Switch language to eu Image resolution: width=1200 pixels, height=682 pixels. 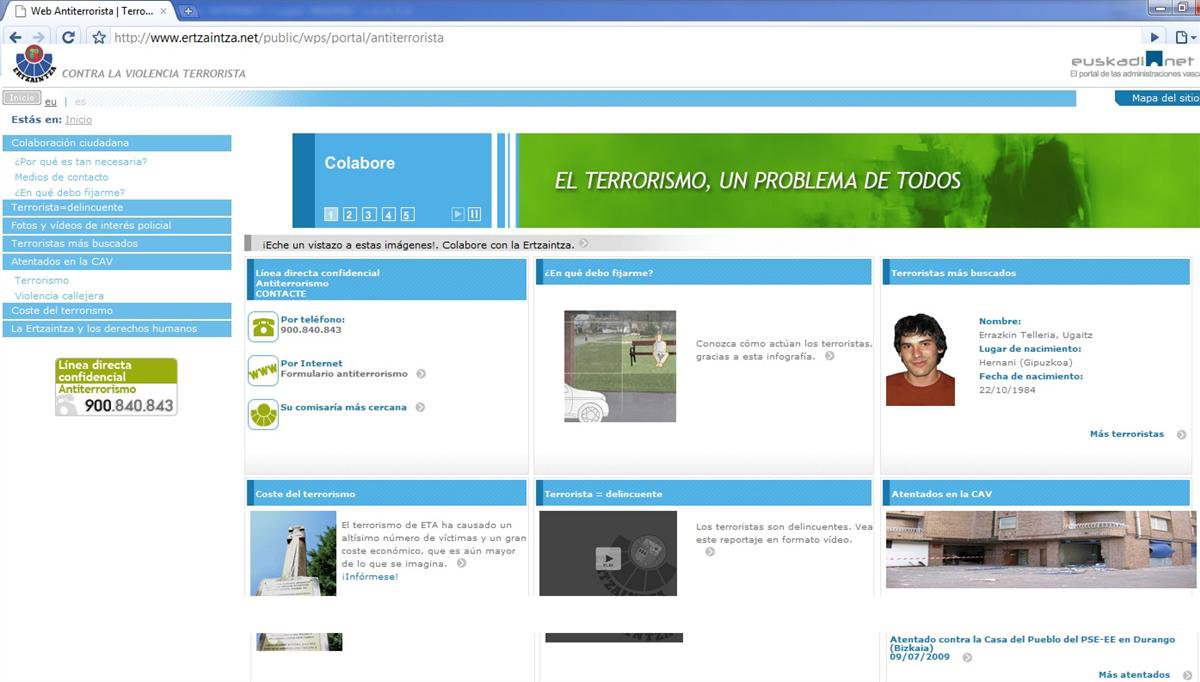pyautogui.click(x=50, y=102)
